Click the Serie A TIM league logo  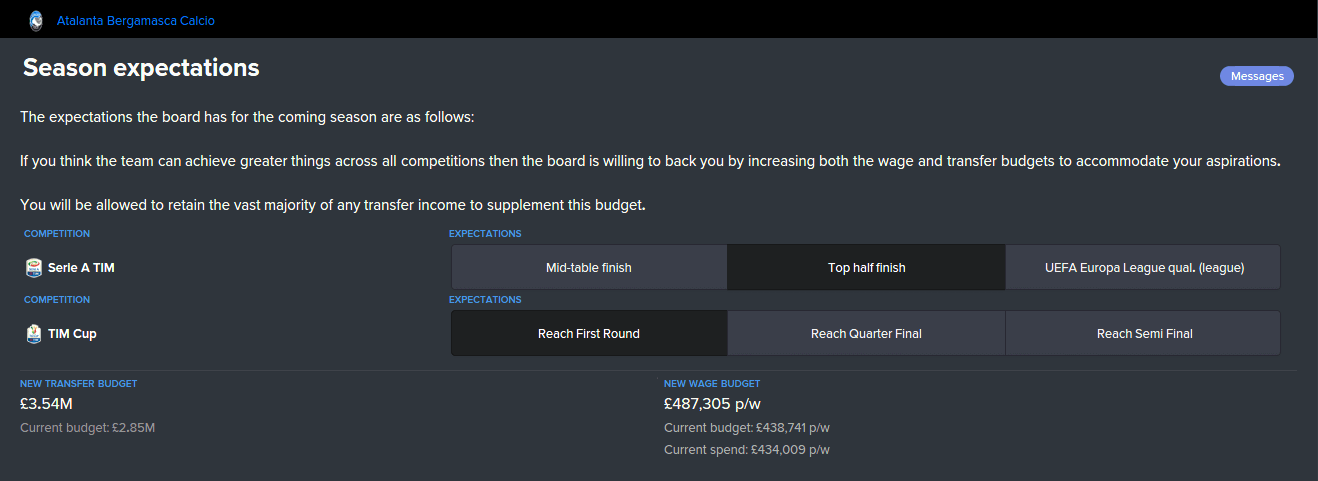(34, 268)
